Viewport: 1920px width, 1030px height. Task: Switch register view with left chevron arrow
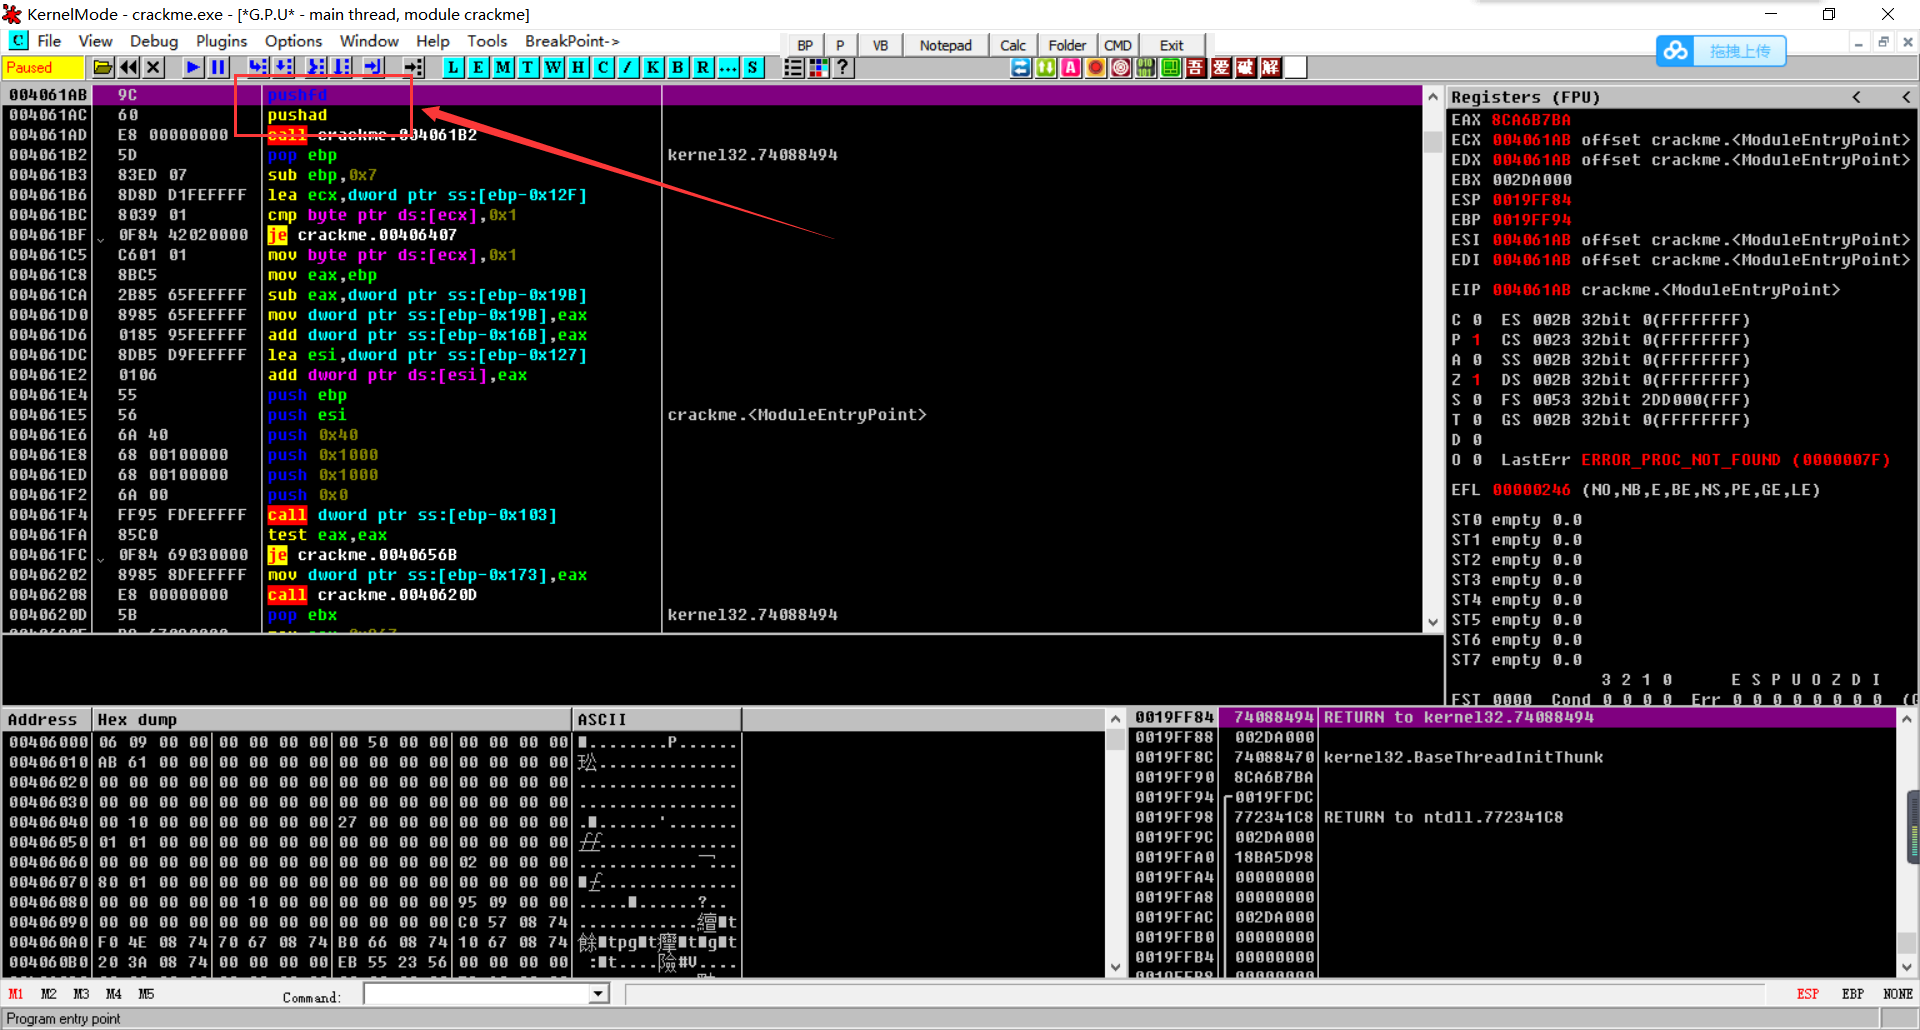[1856, 97]
